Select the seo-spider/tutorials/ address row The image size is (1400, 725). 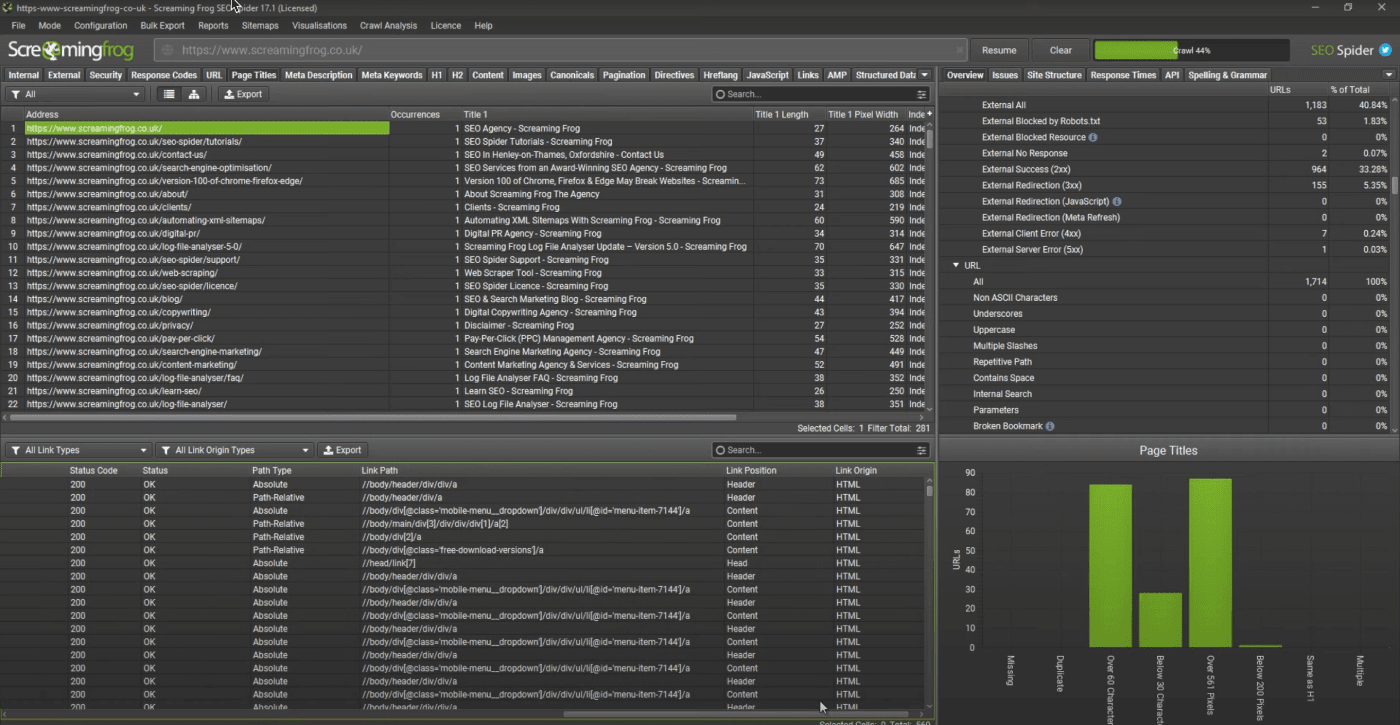click(207, 142)
